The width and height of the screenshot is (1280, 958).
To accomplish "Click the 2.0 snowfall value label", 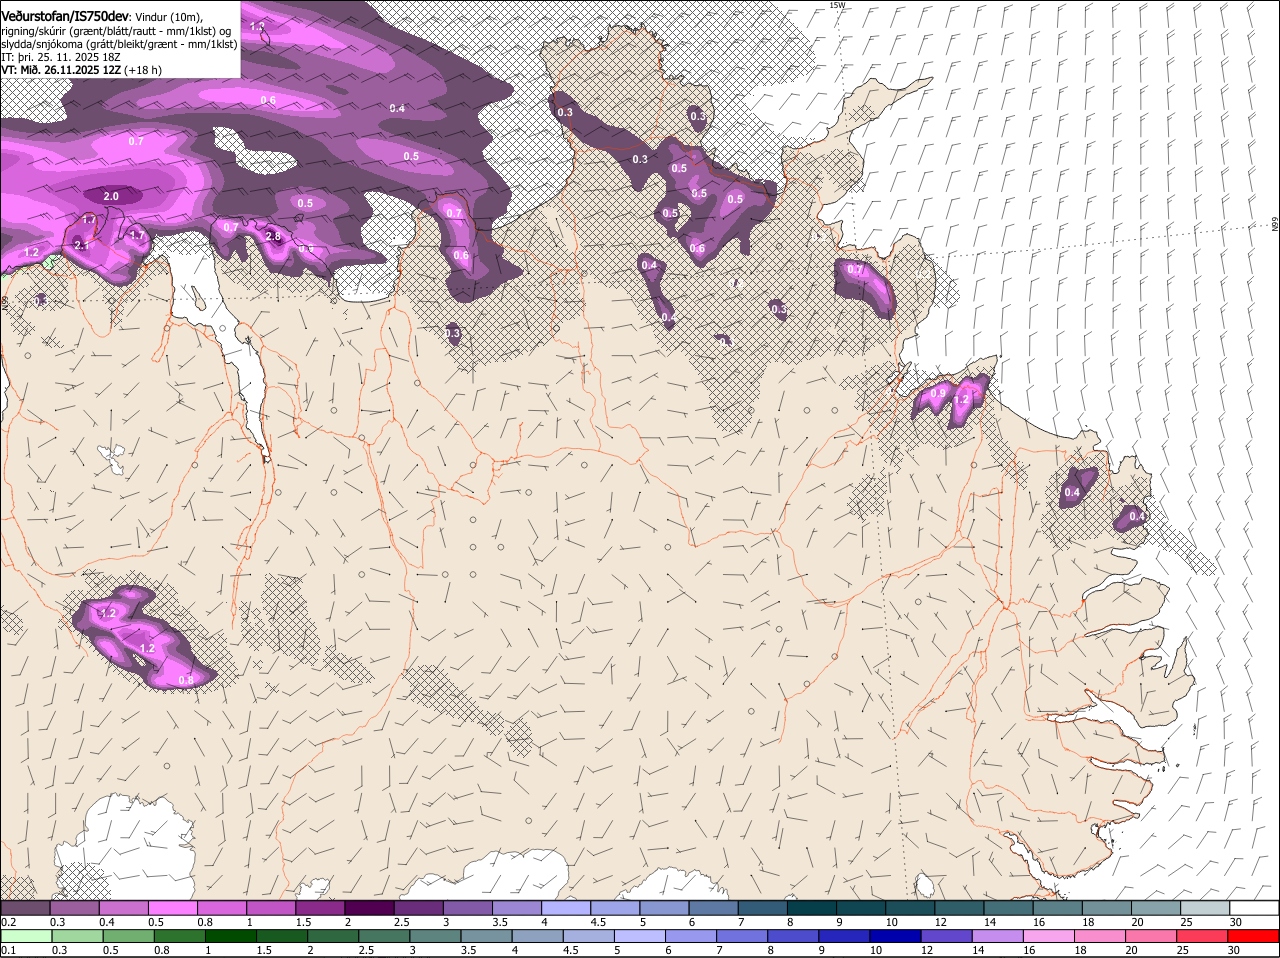I will (111, 196).
